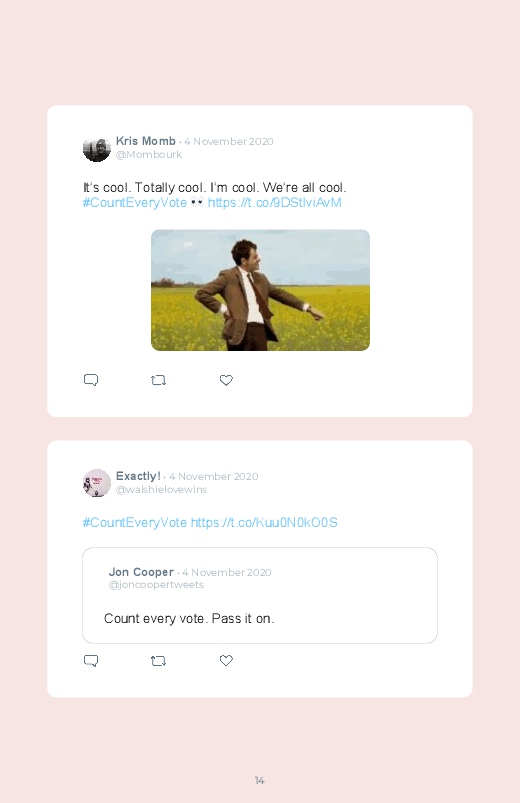Like the Exactly! tweet with heart icon
The height and width of the screenshot is (803, 520).
(x=226, y=661)
